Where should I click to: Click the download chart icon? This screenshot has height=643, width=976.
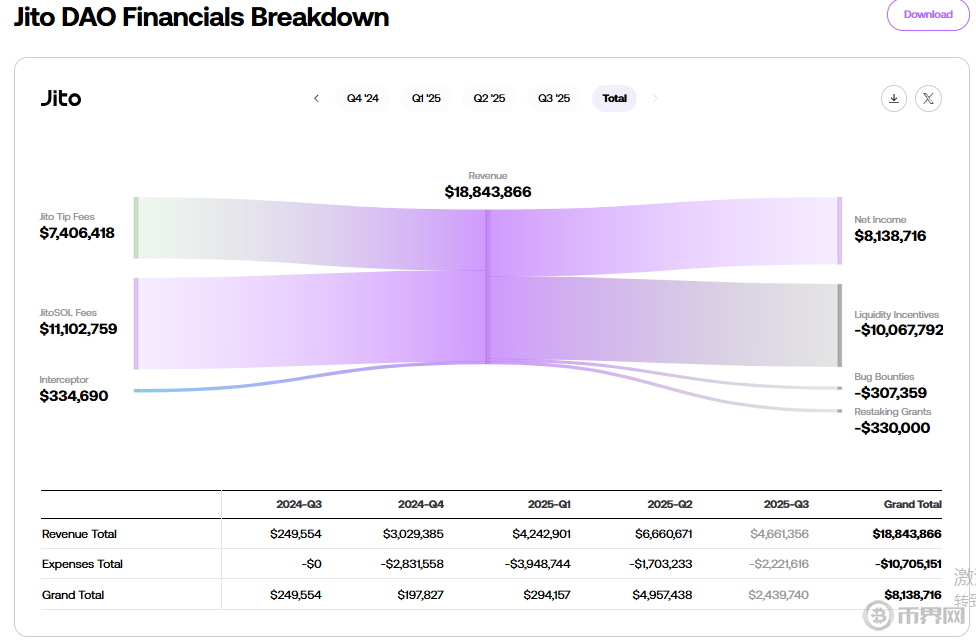[893, 98]
